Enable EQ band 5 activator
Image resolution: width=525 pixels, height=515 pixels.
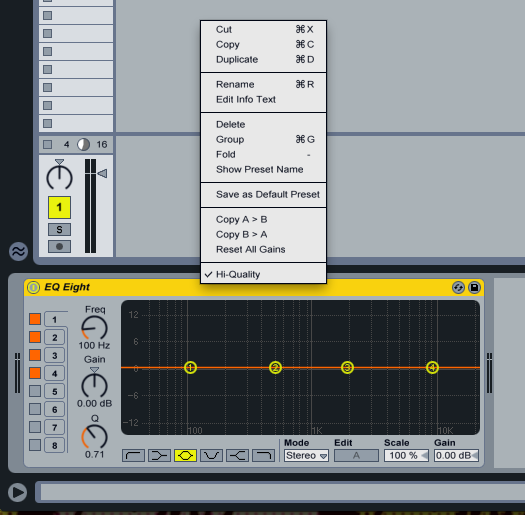35,391
